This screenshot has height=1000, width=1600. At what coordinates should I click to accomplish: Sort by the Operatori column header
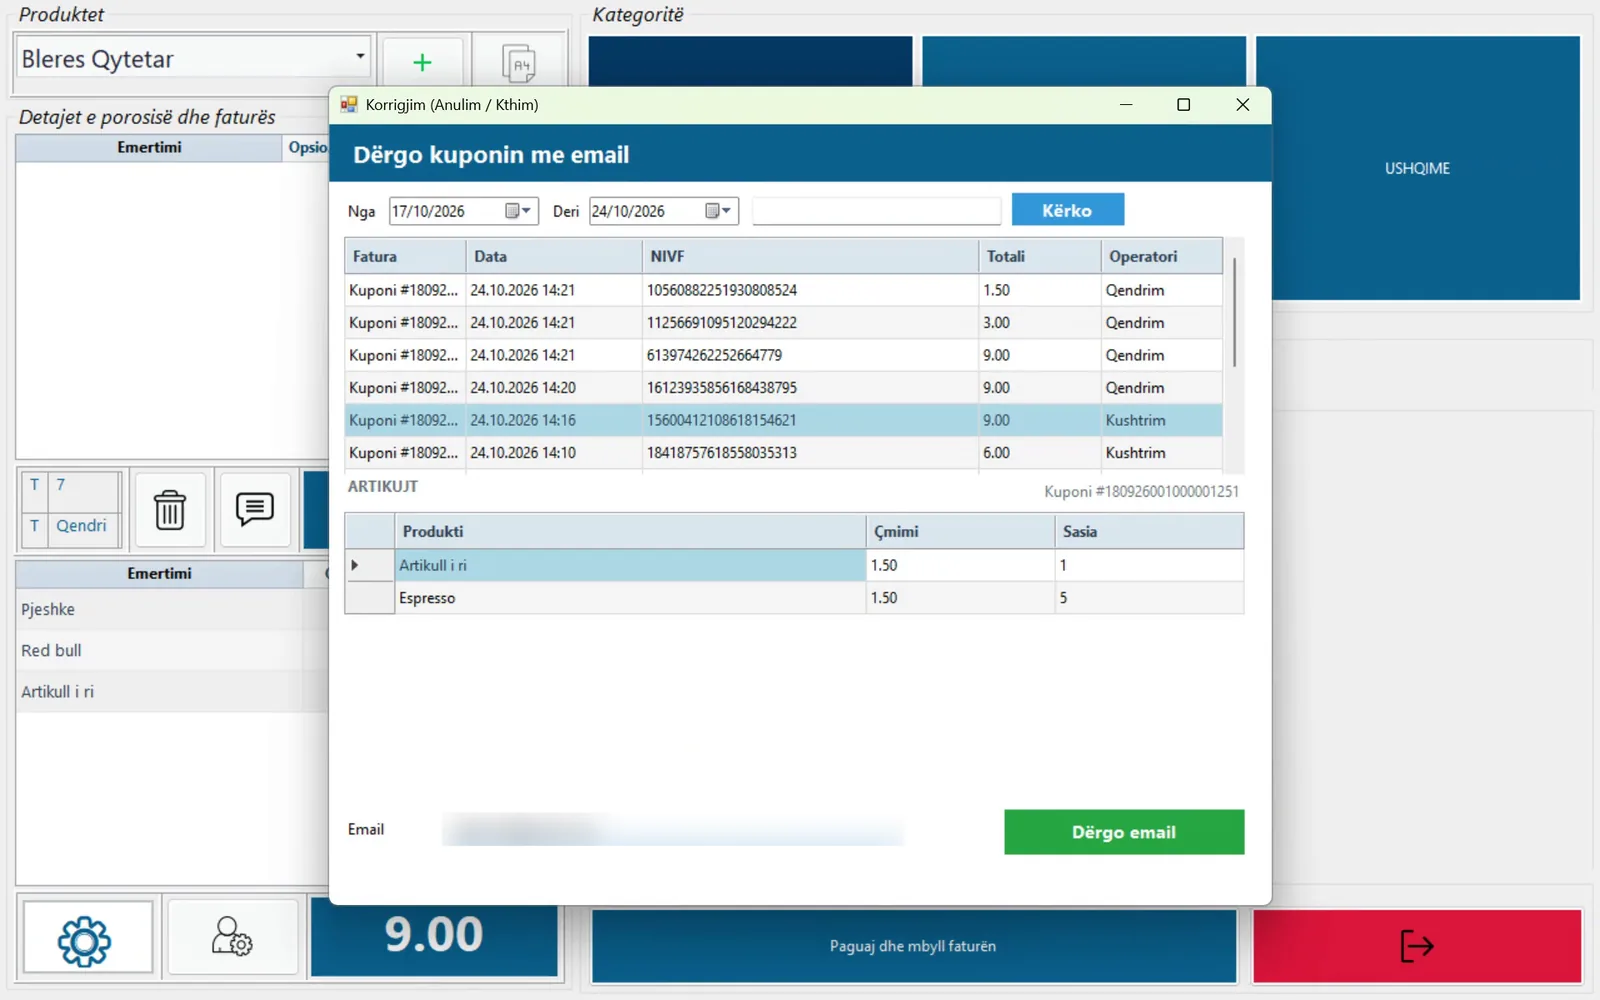pos(1161,256)
